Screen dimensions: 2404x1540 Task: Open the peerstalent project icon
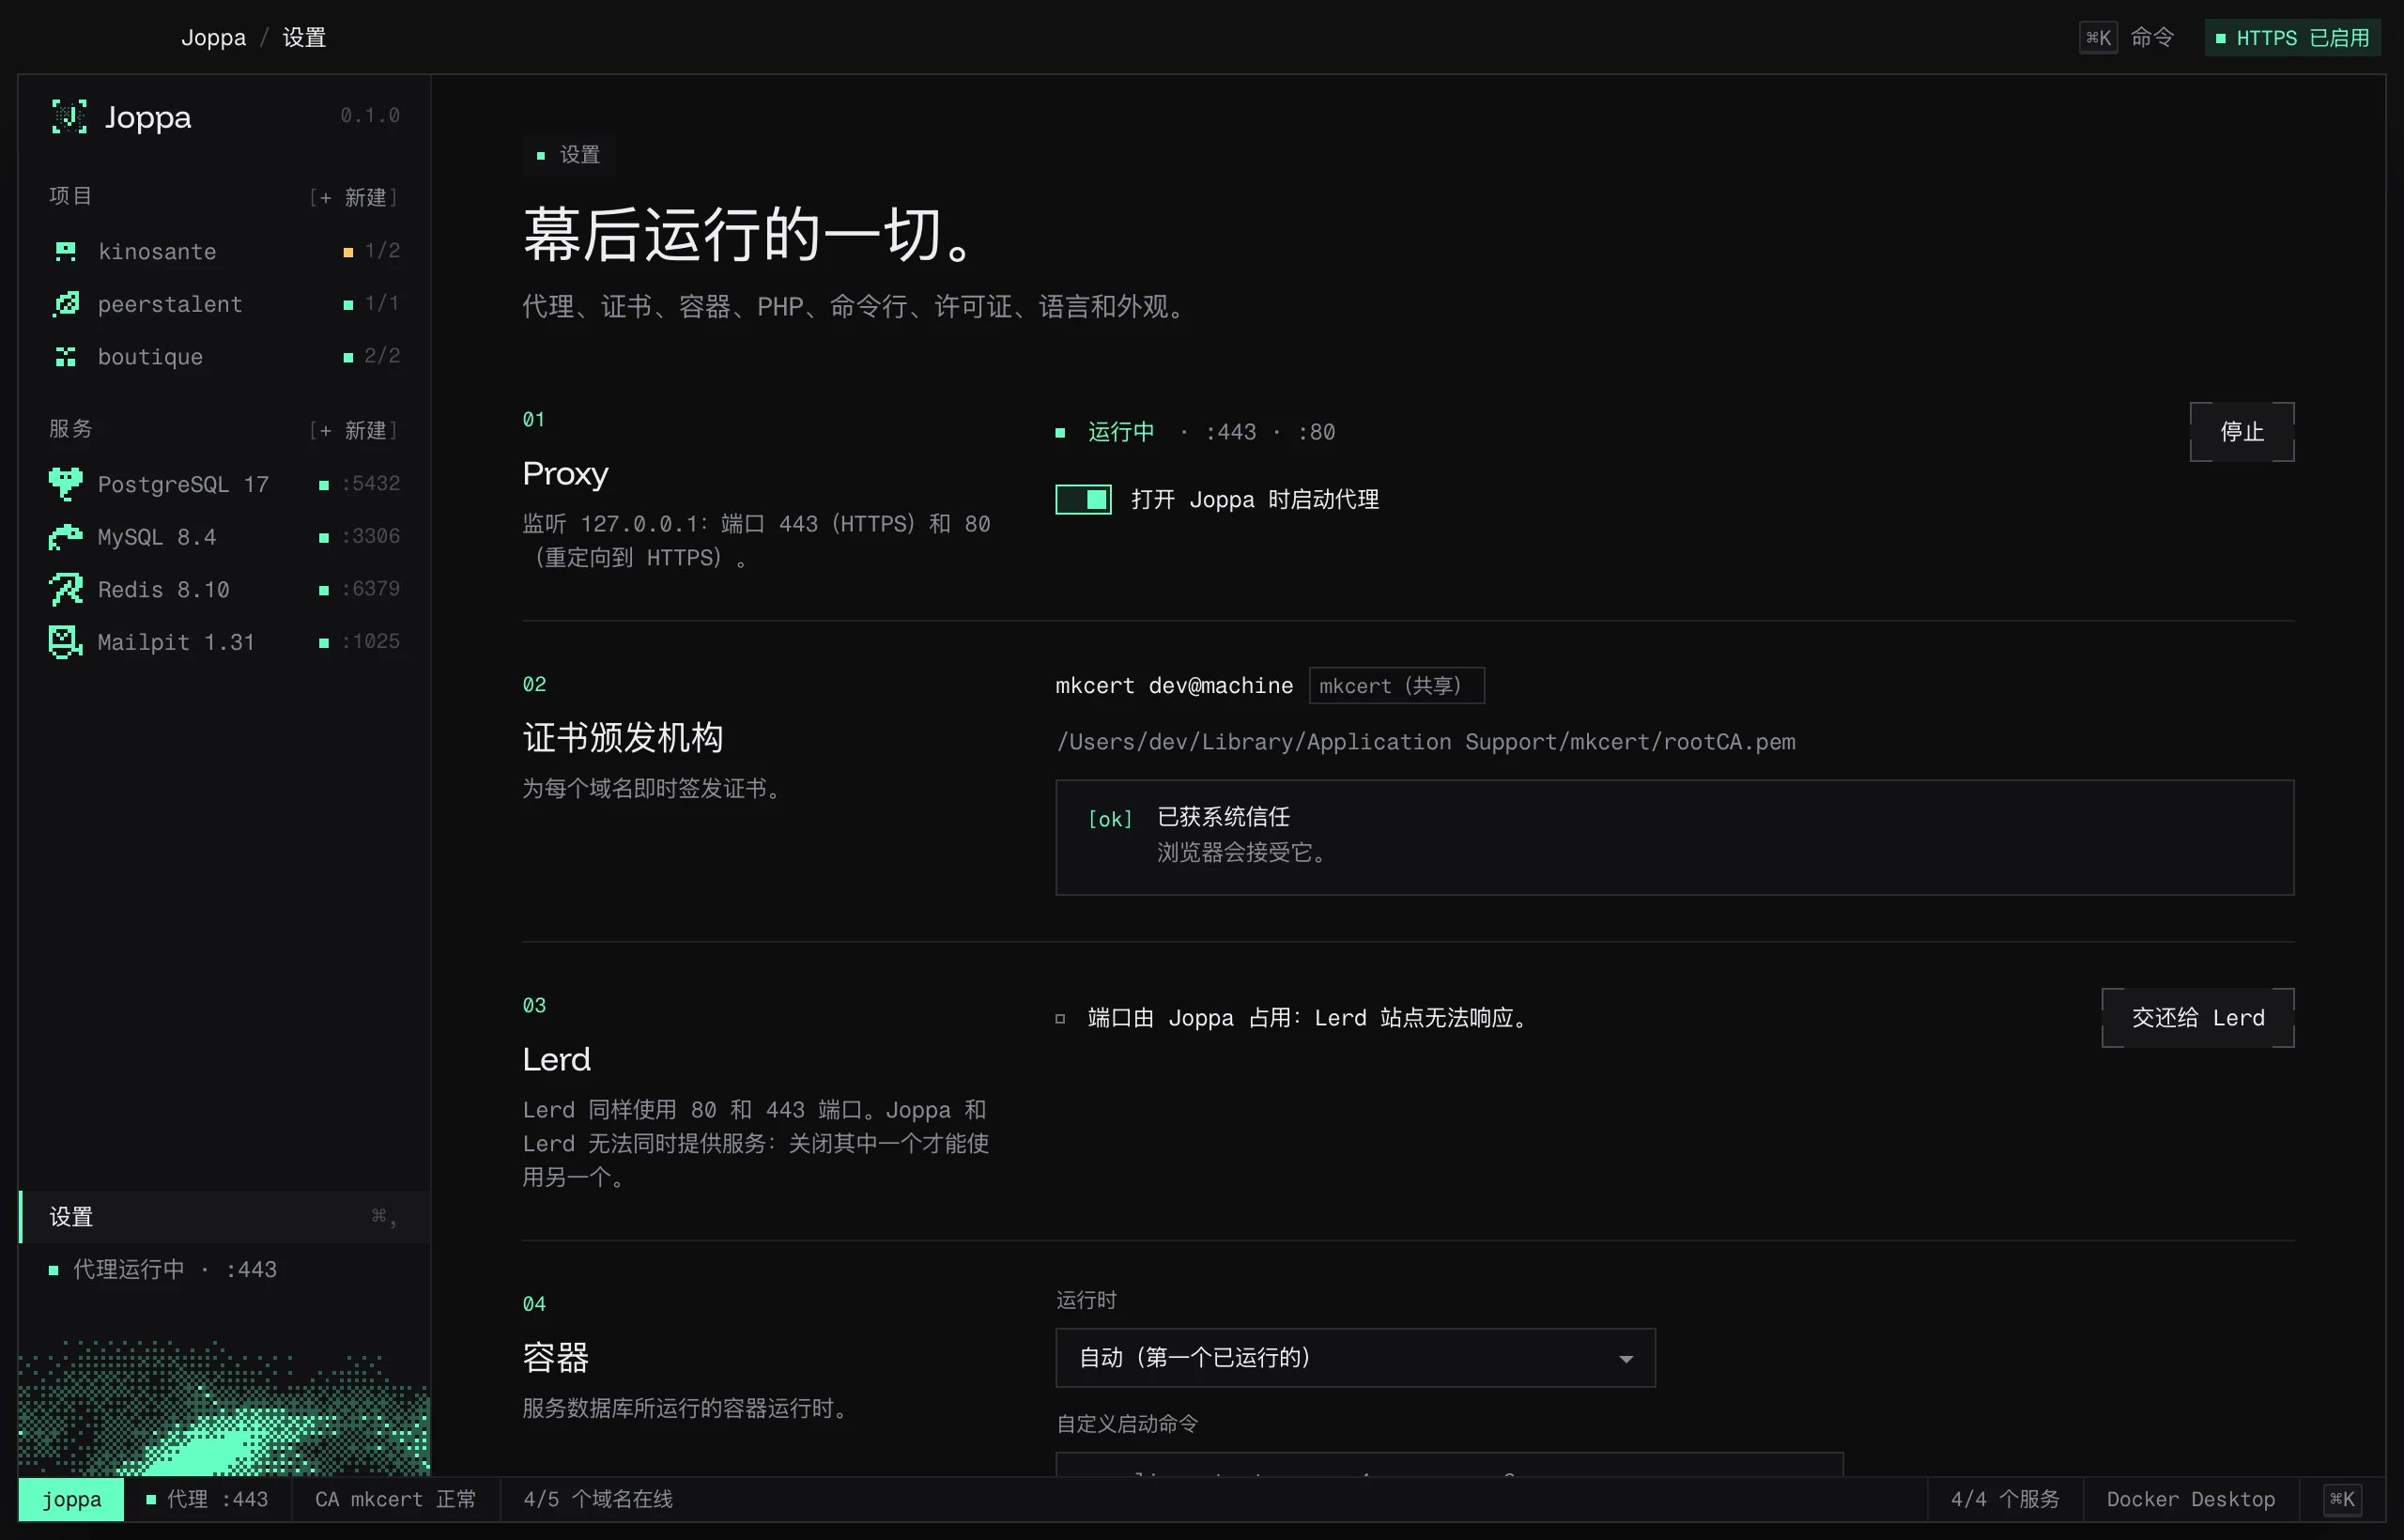pyautogui.click(x=66, y=304)
